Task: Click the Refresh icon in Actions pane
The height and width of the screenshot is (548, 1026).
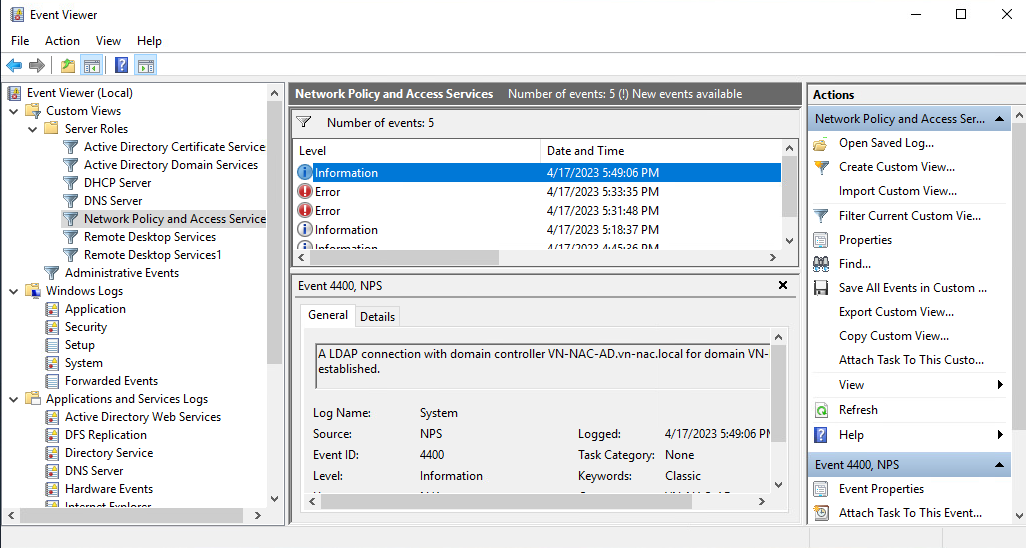Action: [x=821, y=410]
